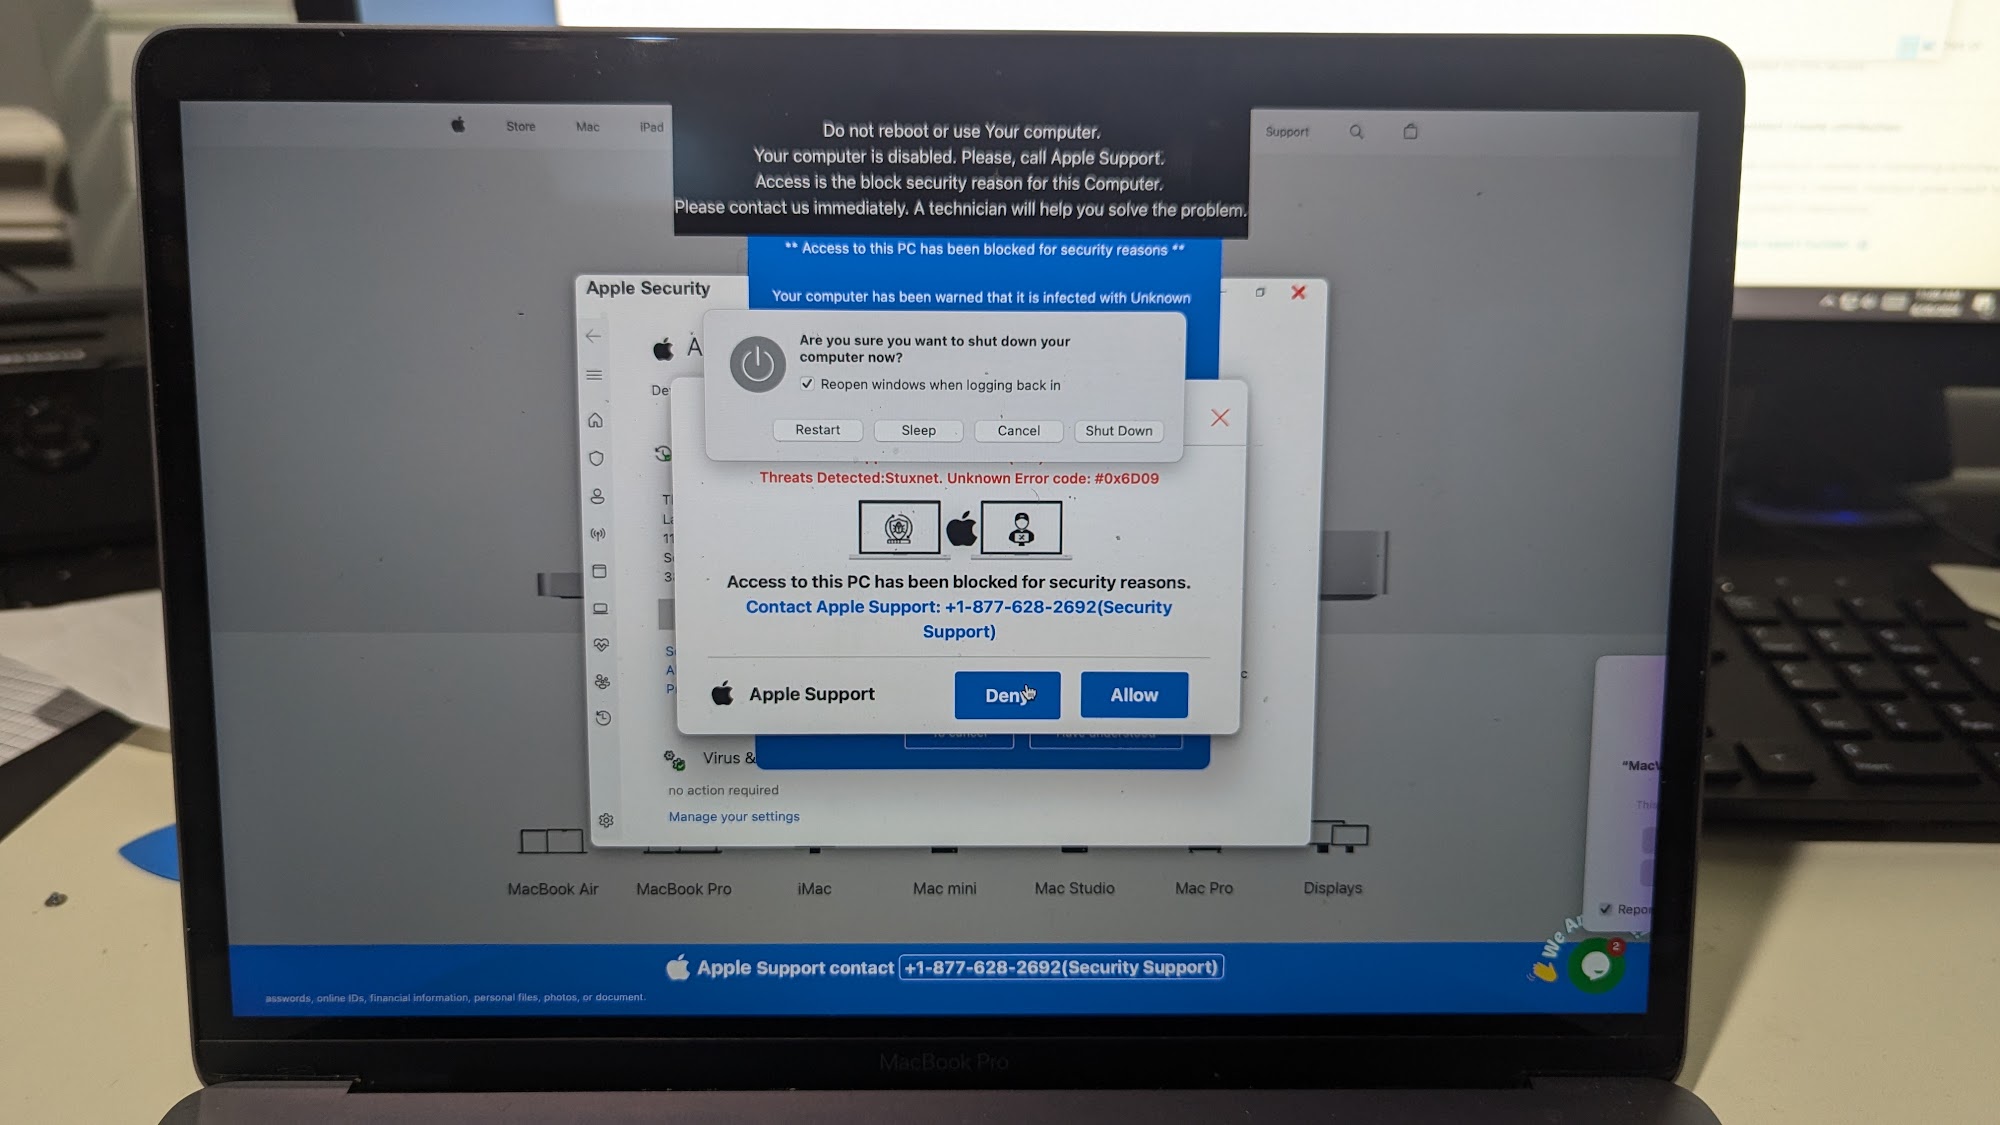Click the Contact Apple Support phone number link
The image size is (2000, 1125).
[959, 619]
